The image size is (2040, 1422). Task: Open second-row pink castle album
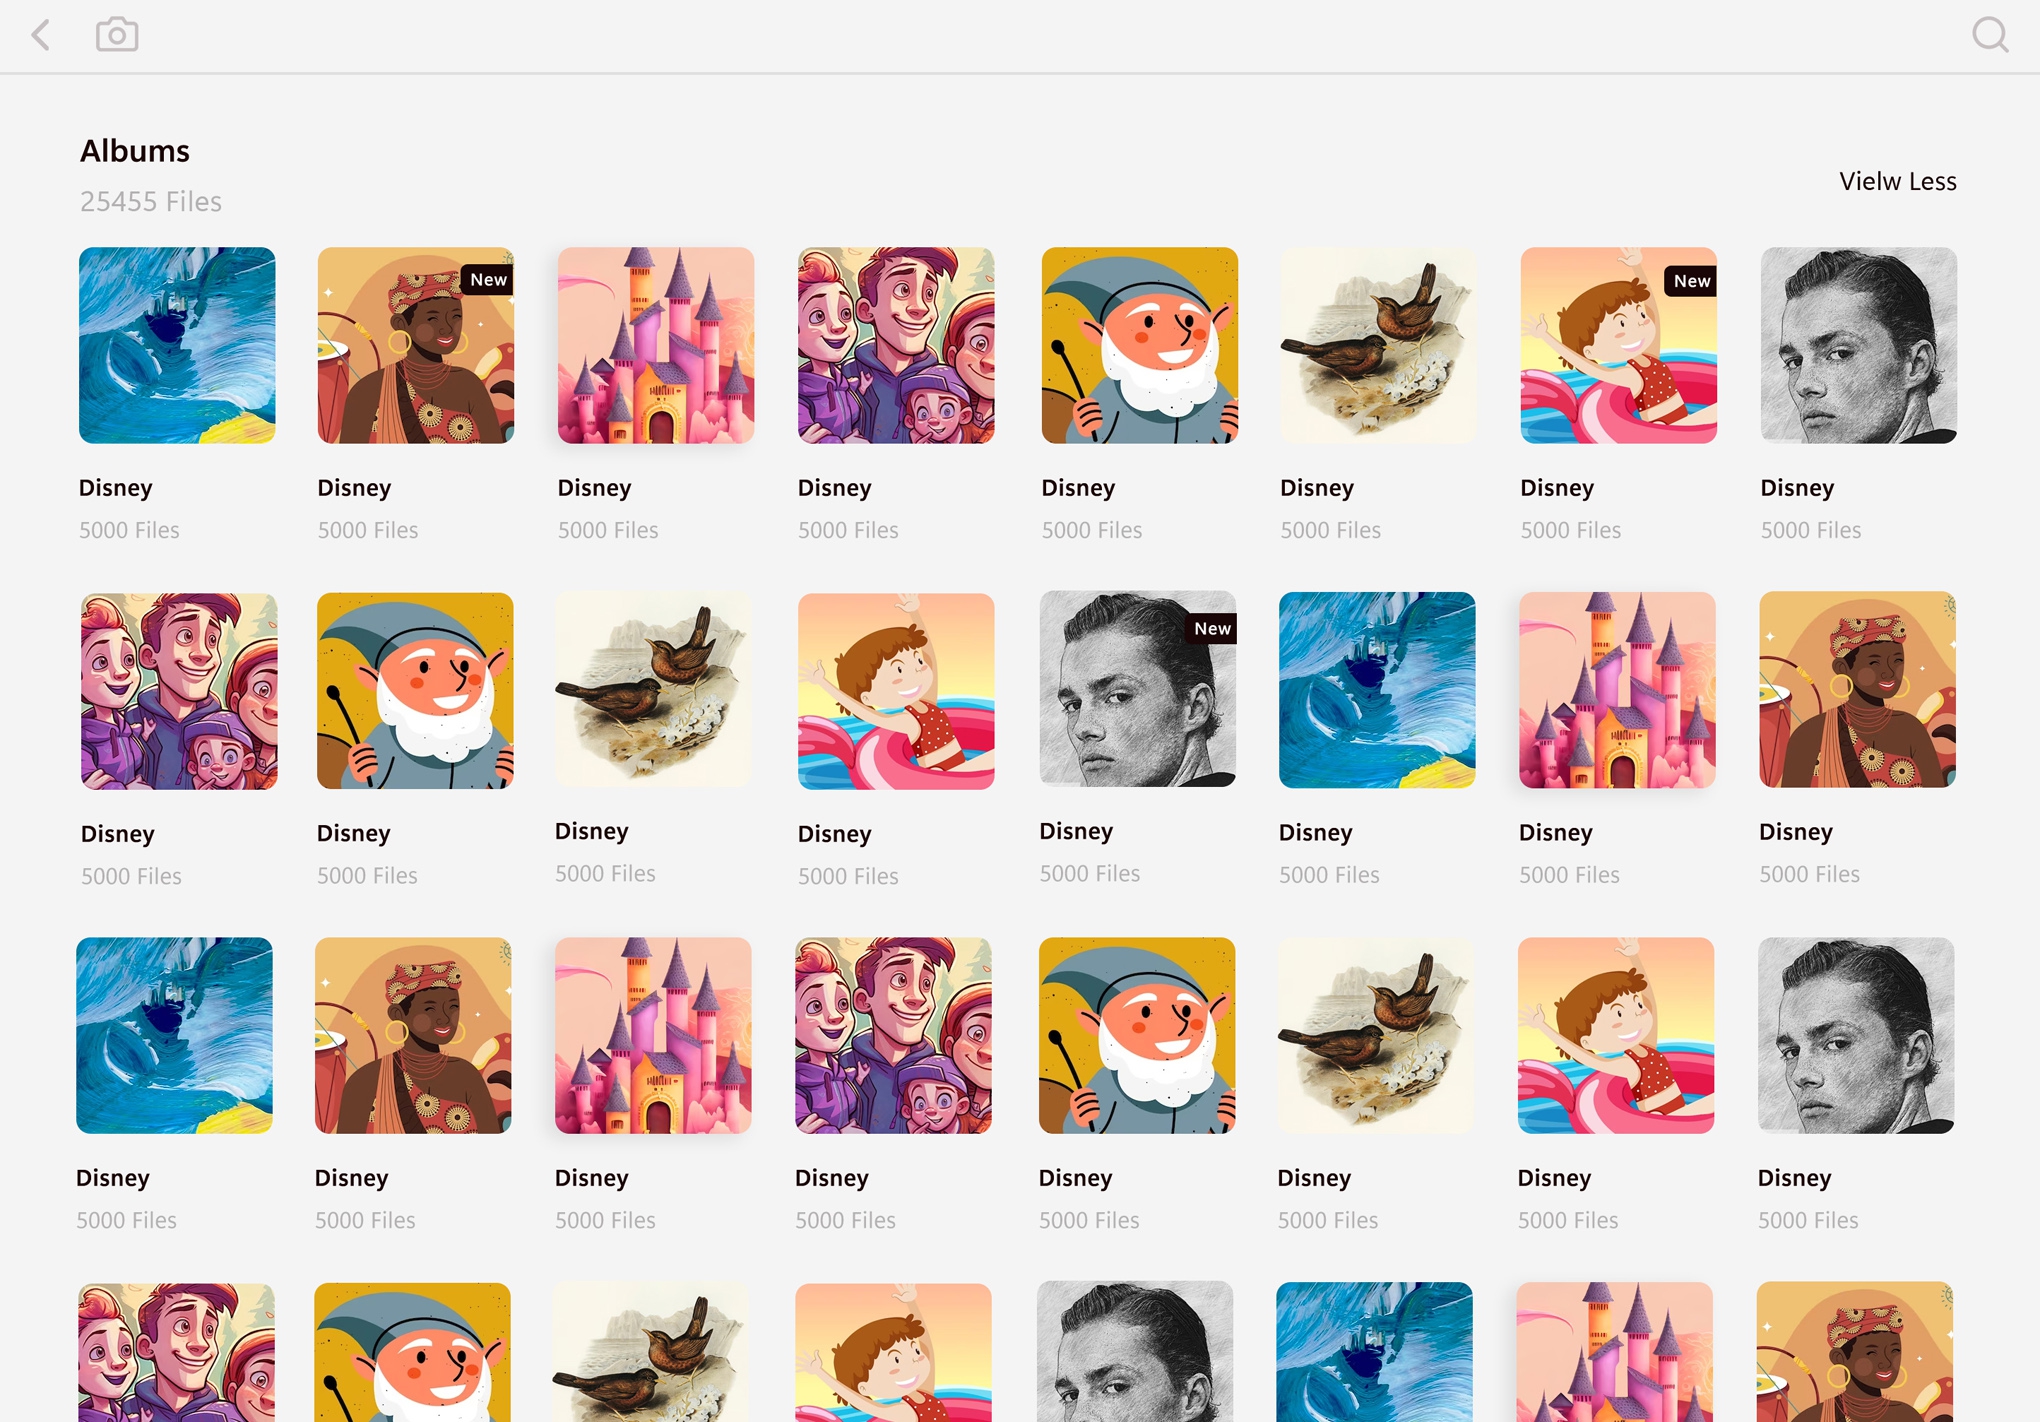tap(1617, 690)
